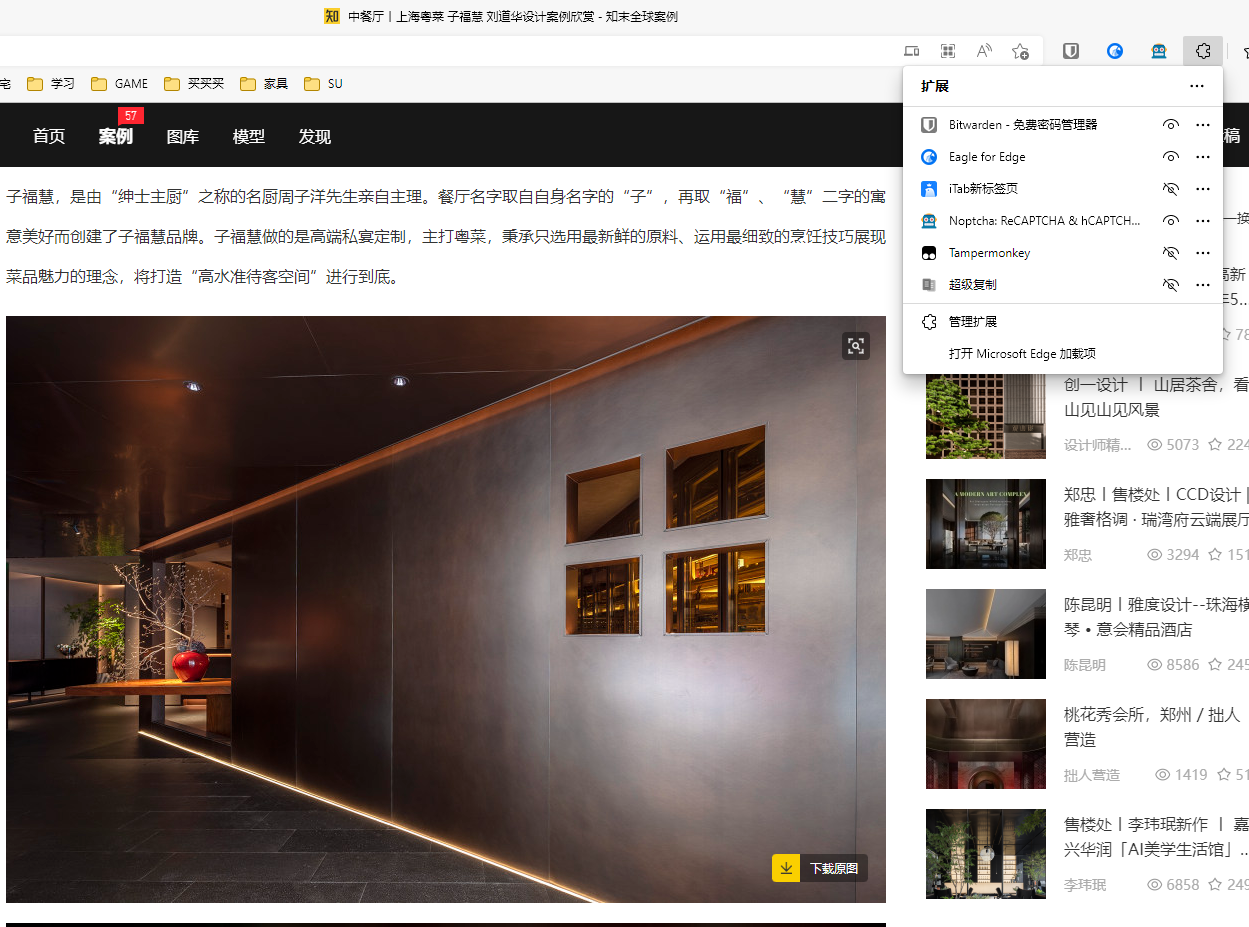
Task: Go to the 首页 nav item
Action: coord(49,137)
